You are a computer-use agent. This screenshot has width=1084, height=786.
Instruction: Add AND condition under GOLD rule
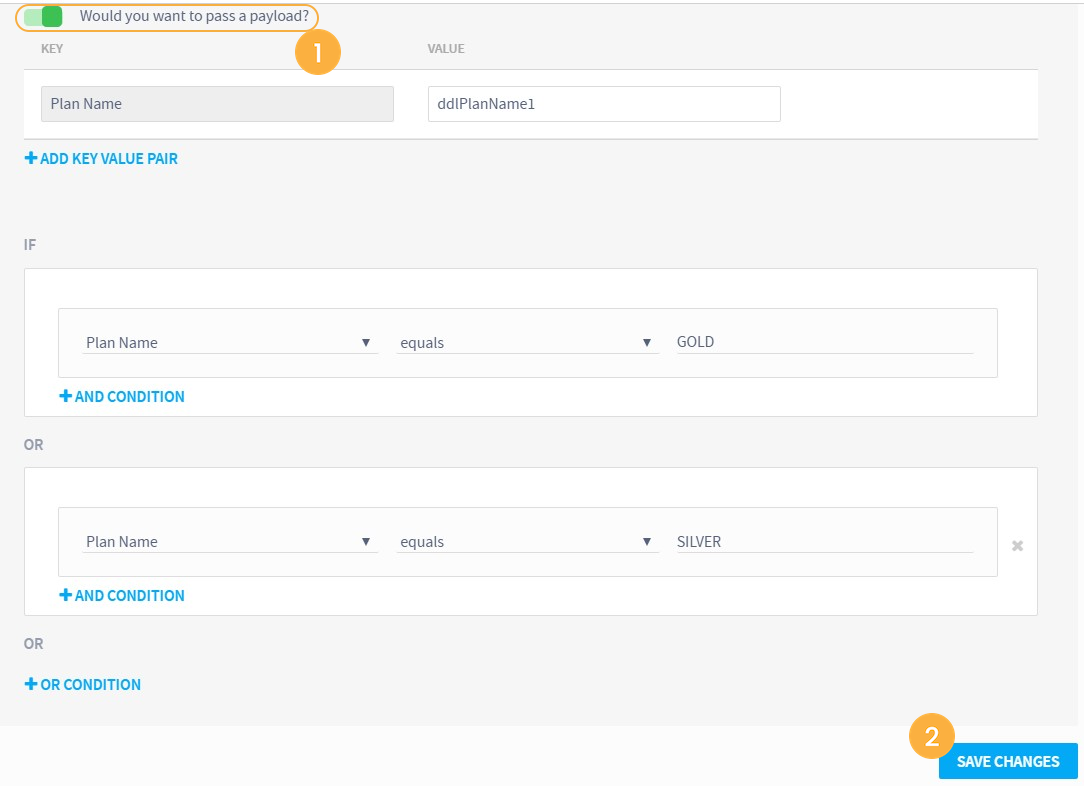[122, 396]
